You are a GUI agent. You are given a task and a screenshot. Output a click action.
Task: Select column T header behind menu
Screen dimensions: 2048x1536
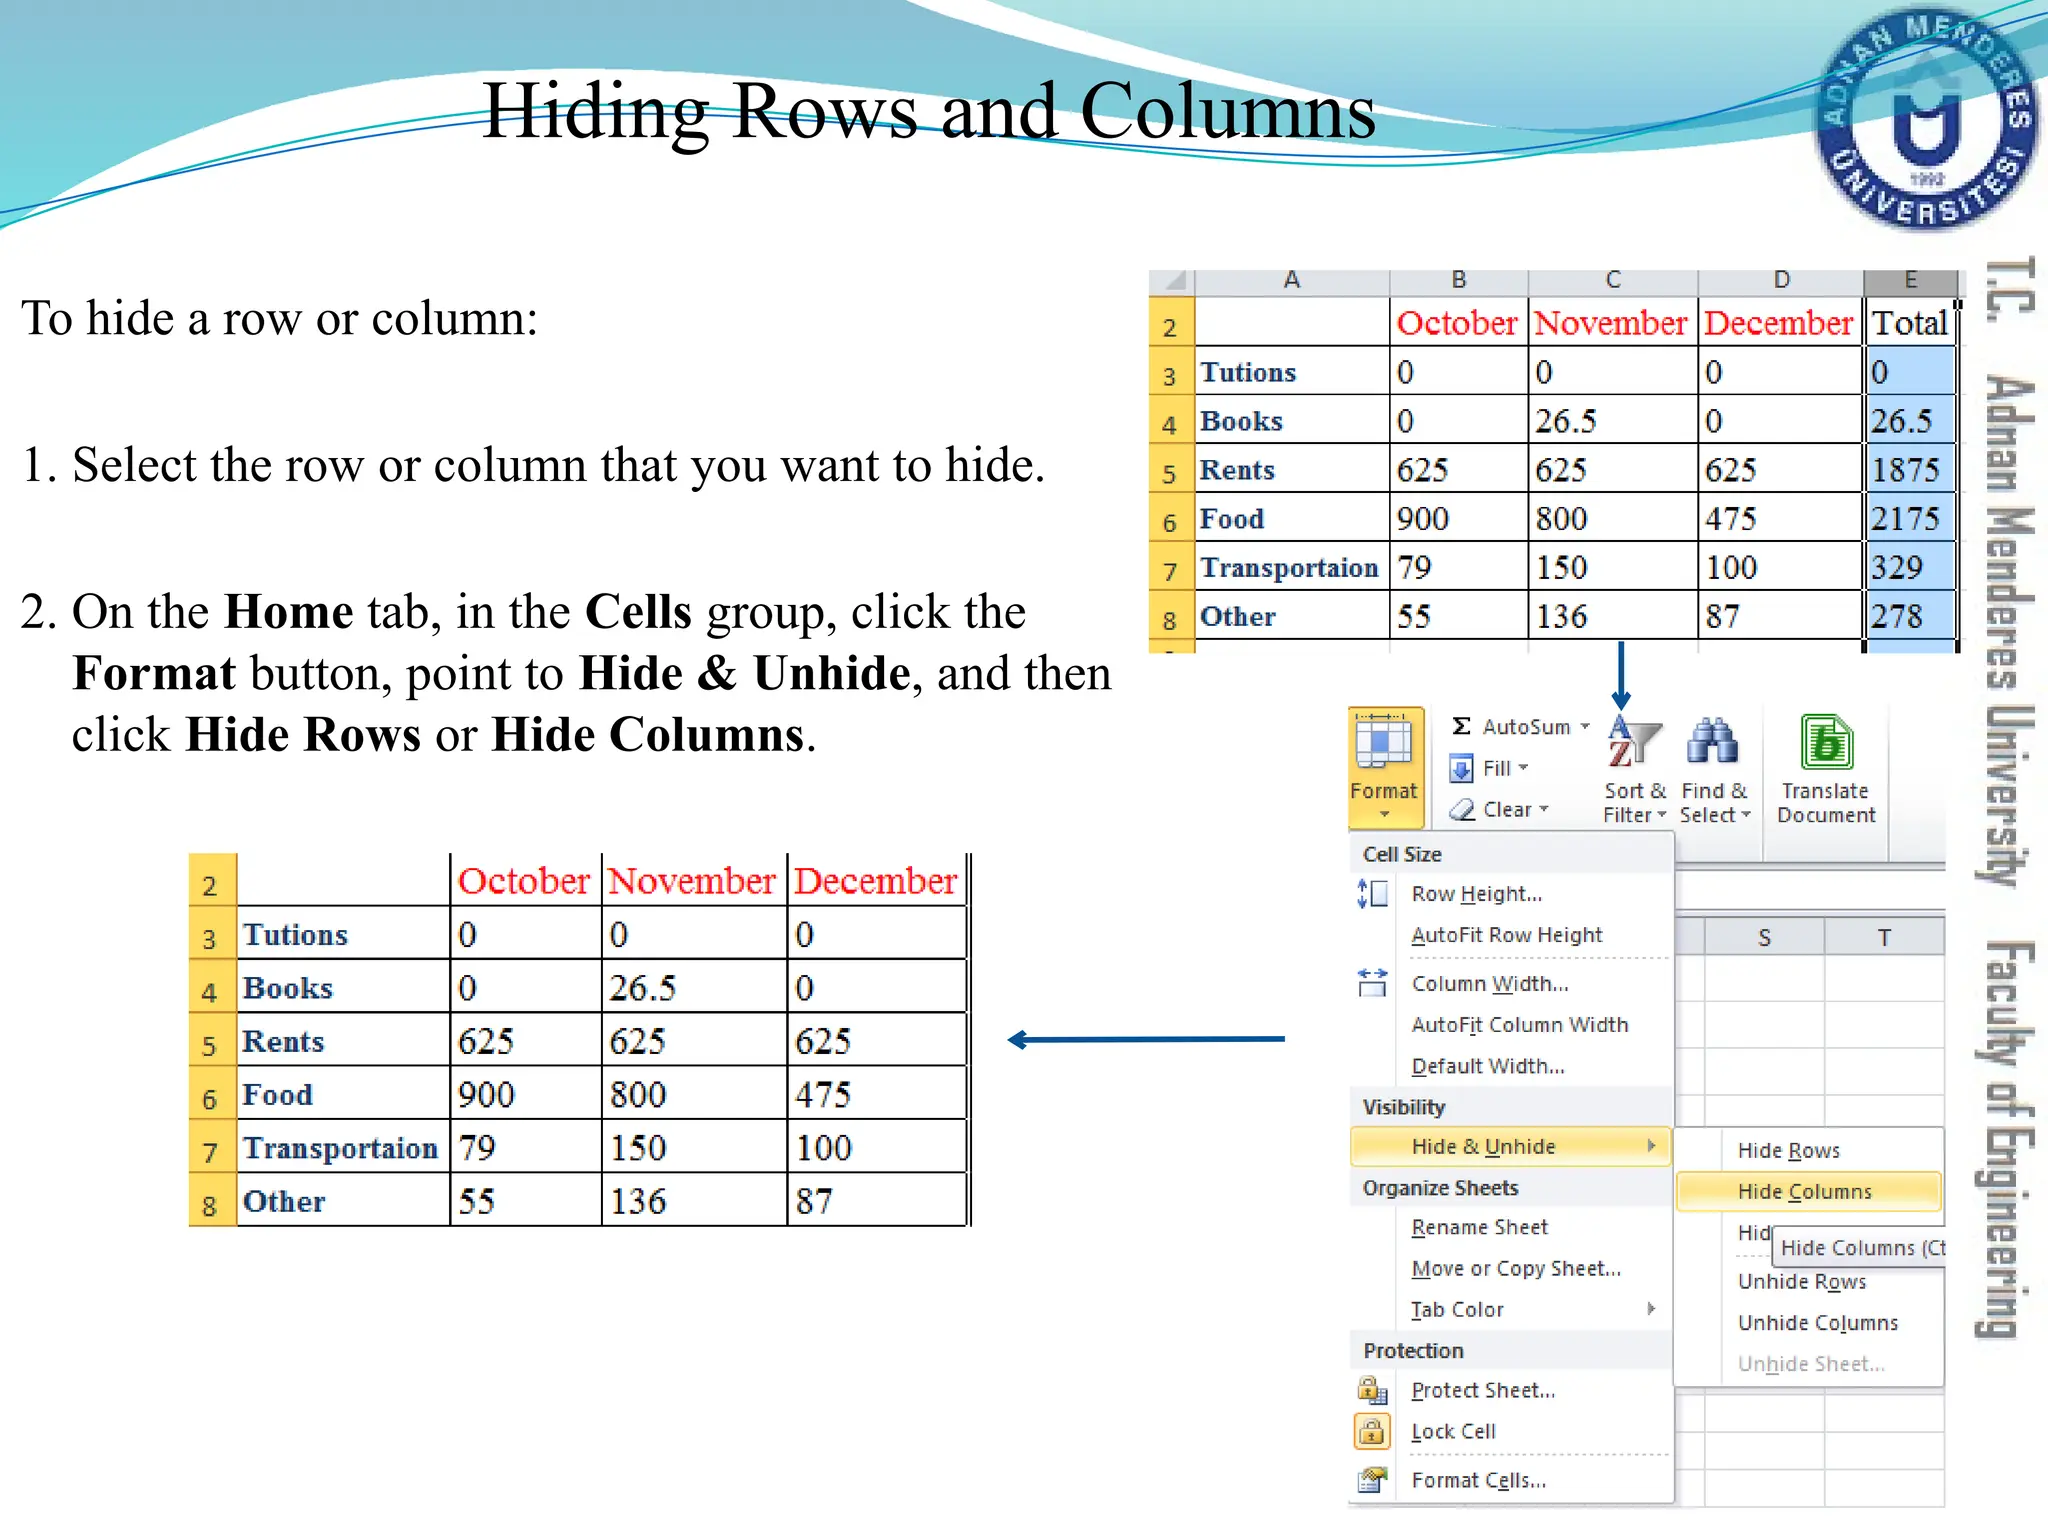click(x=1884, y=937)
